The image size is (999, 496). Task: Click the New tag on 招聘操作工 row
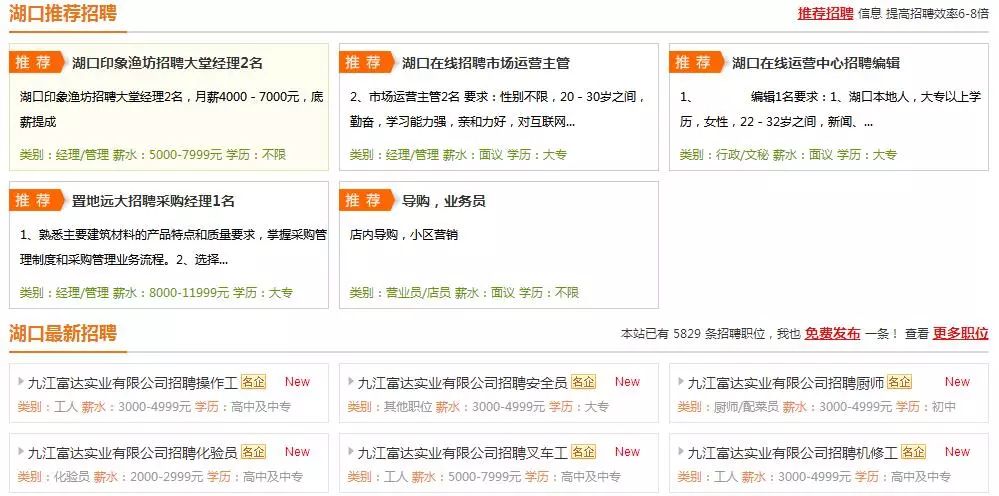click(x=297, y=382)
